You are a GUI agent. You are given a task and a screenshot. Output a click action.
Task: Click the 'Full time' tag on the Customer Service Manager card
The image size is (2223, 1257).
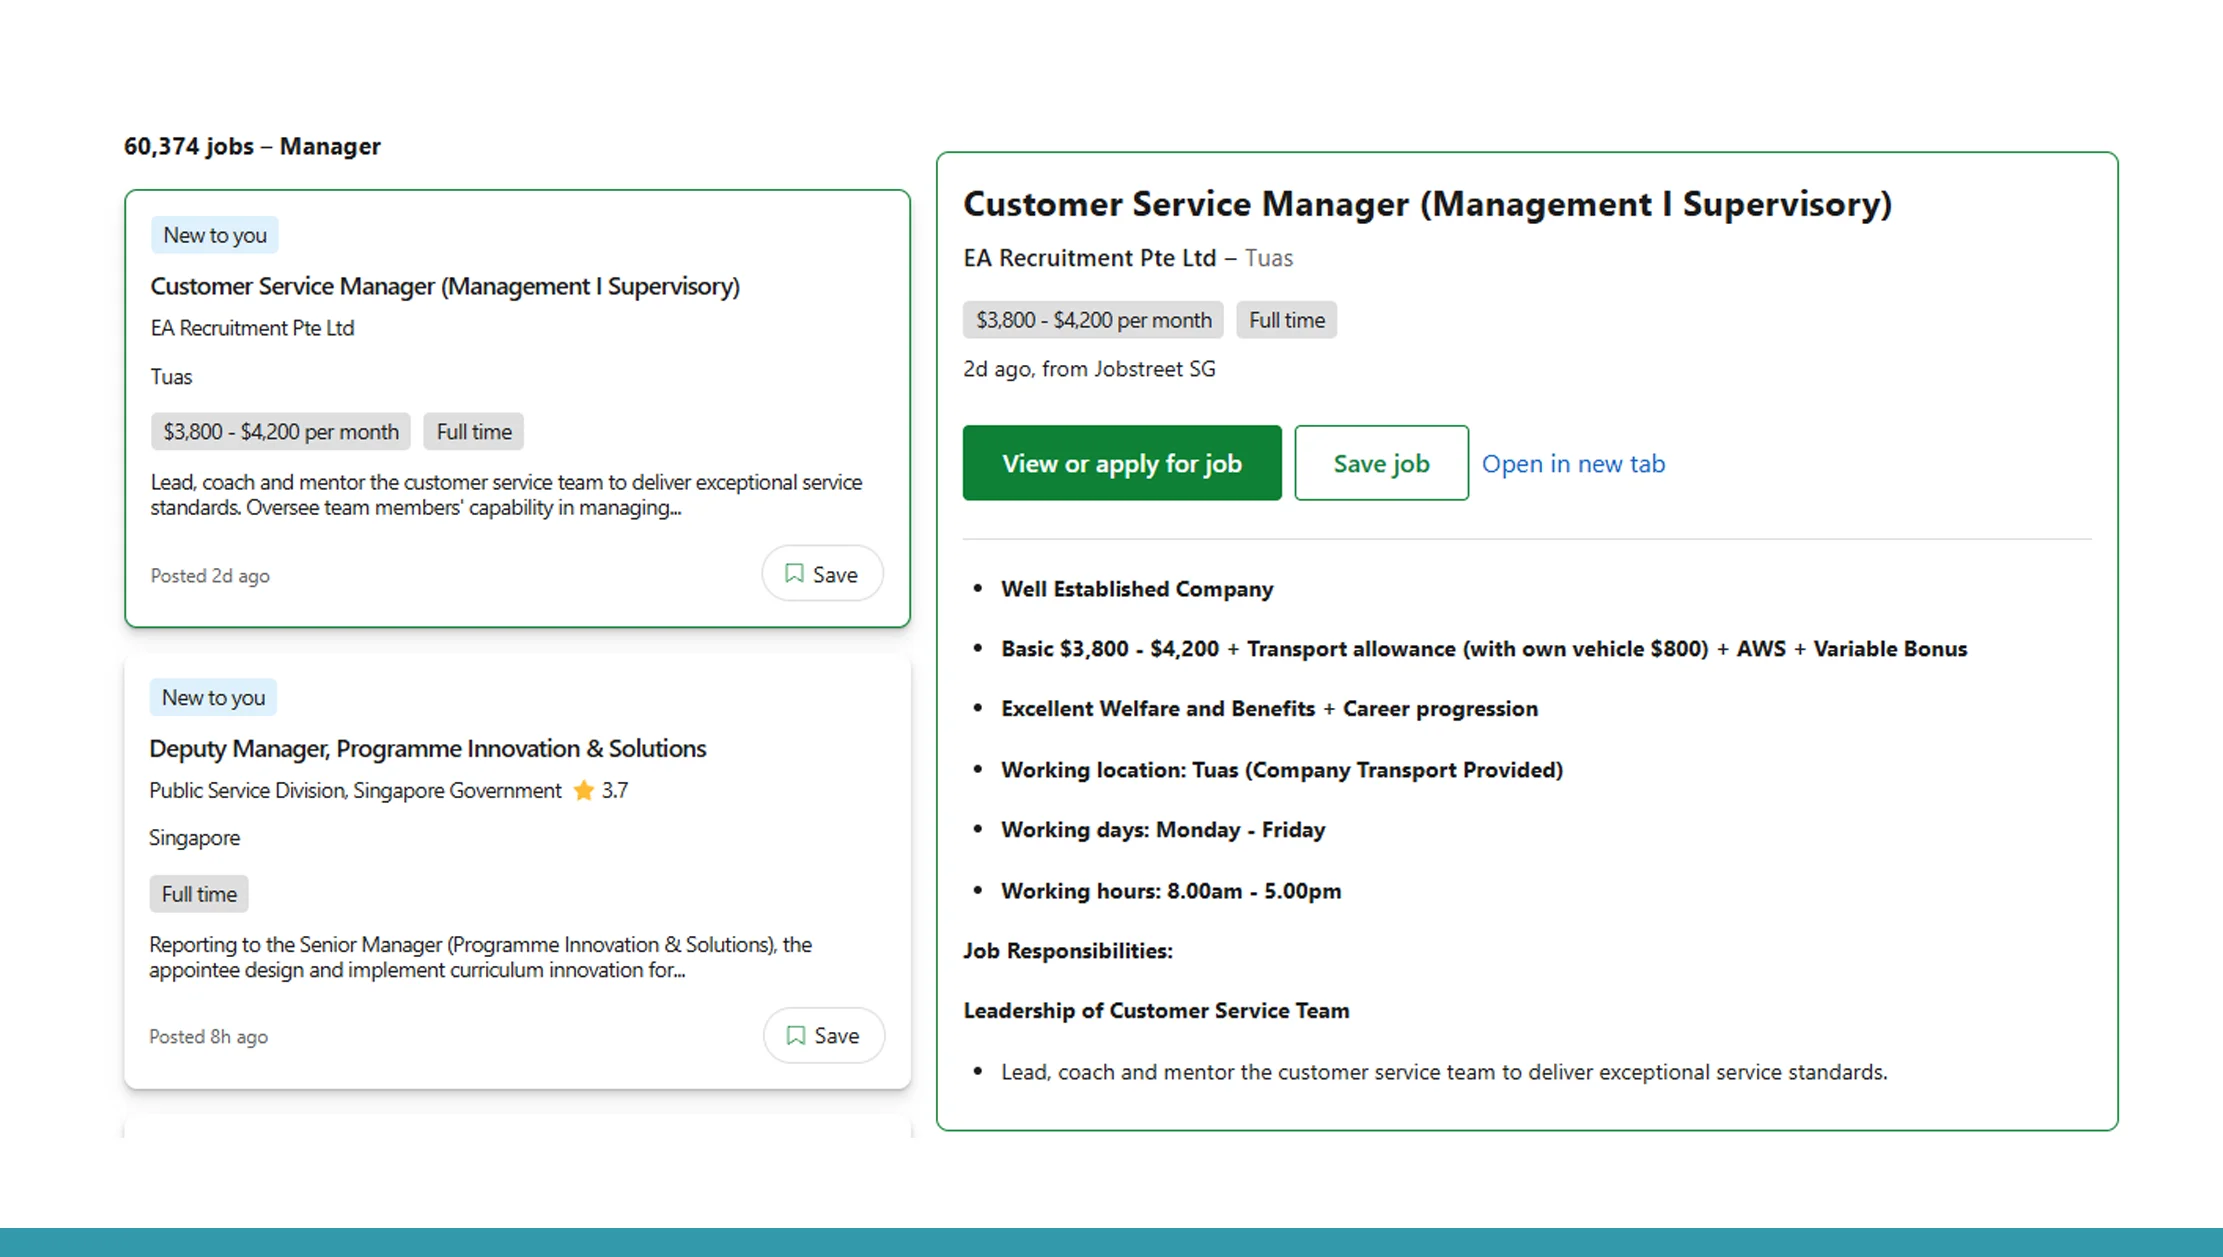point(473,431)
